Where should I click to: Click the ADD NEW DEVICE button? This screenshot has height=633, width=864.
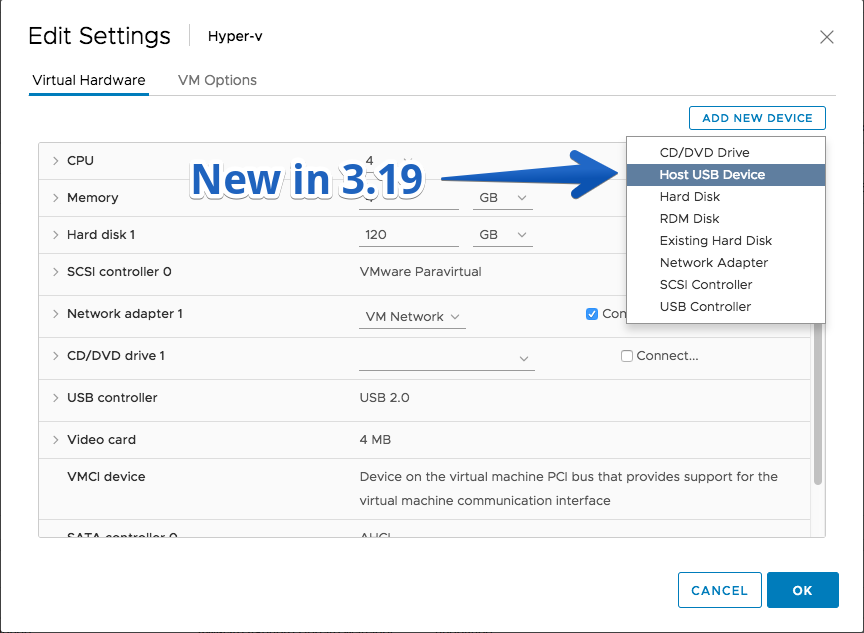(757, 118)
